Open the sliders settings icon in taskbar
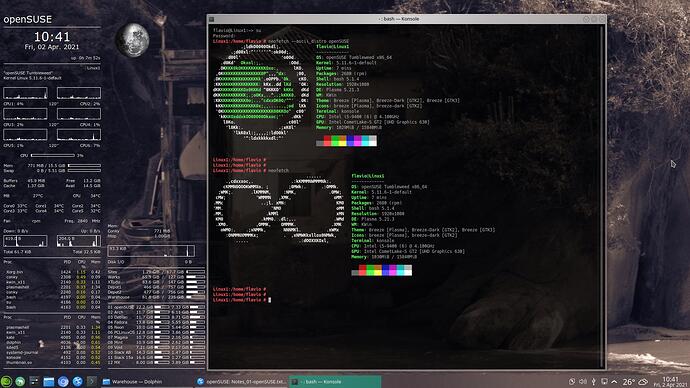Screen dimensions: 690x388 point(34,381)
